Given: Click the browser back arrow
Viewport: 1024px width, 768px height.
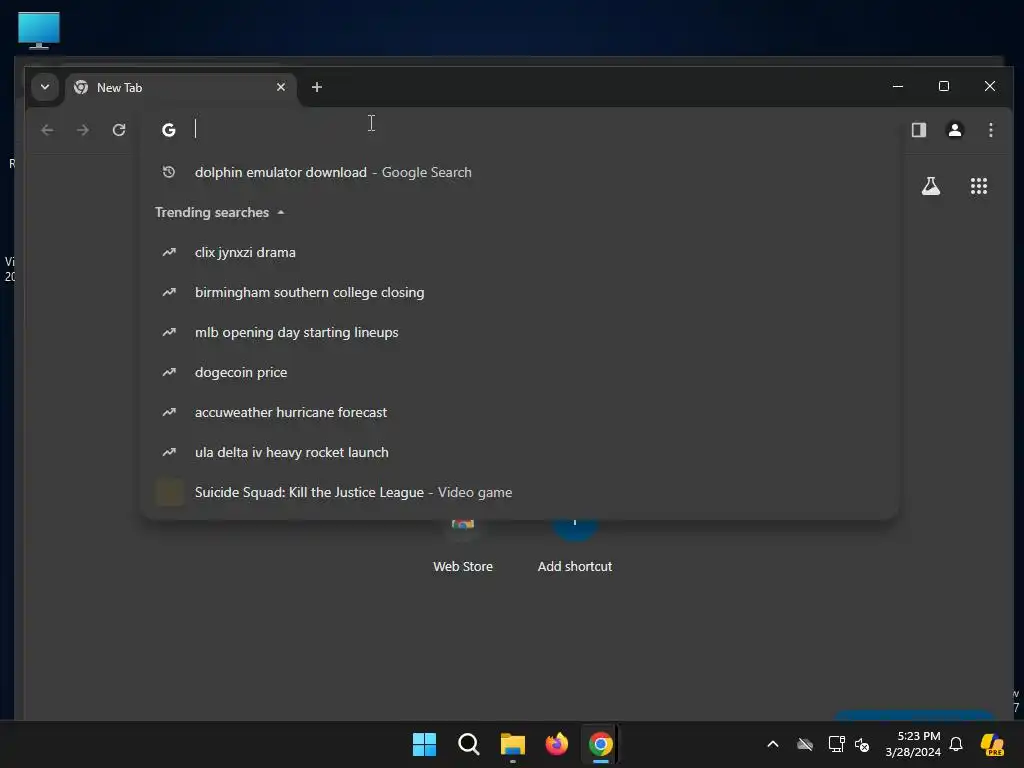Looking at the screenshot, I should pyautogui.click(x=47, y=130).
